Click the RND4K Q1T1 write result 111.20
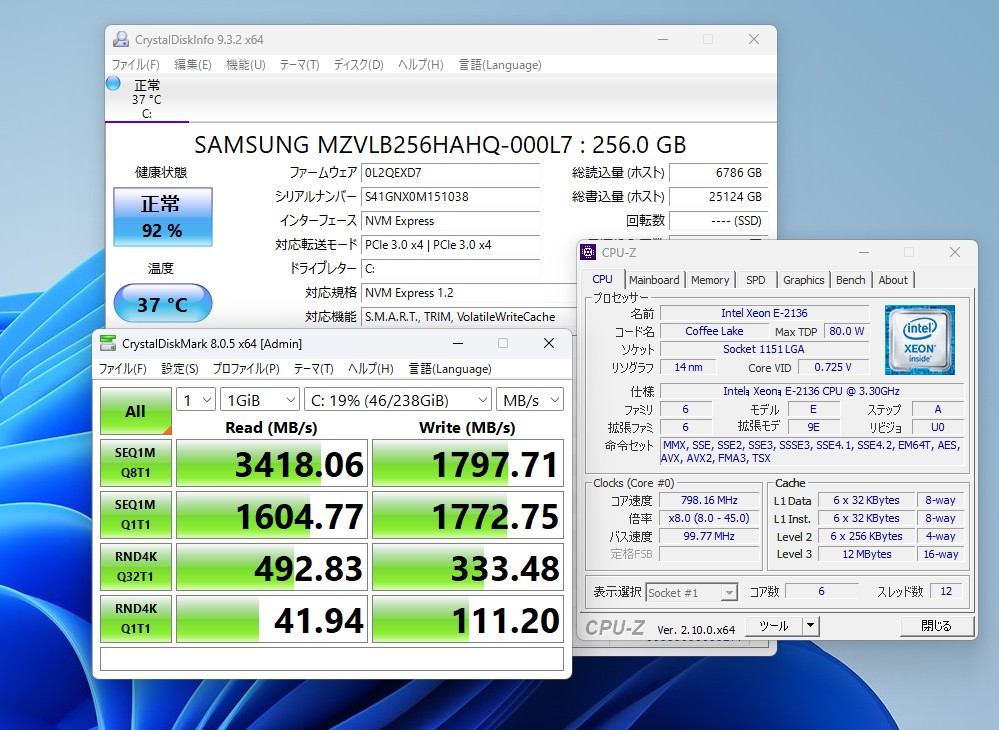Screen dimensions: 999x730 [468, 619]
